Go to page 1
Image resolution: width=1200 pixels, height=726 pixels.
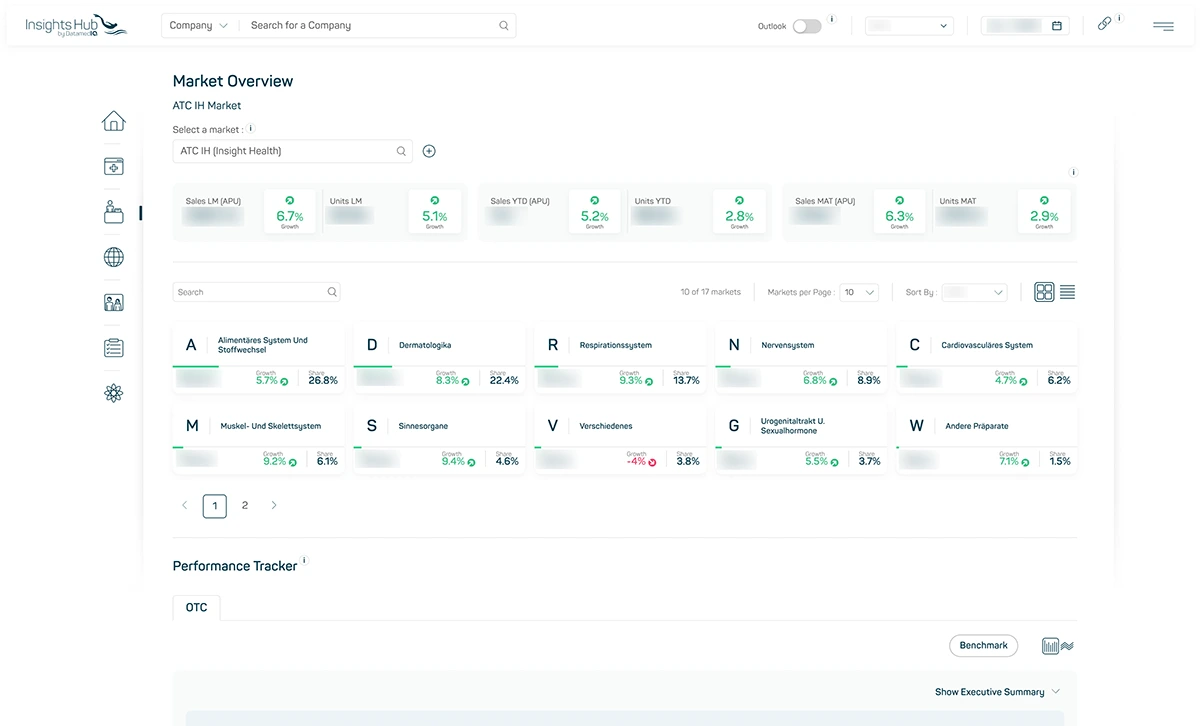point(214,506)
